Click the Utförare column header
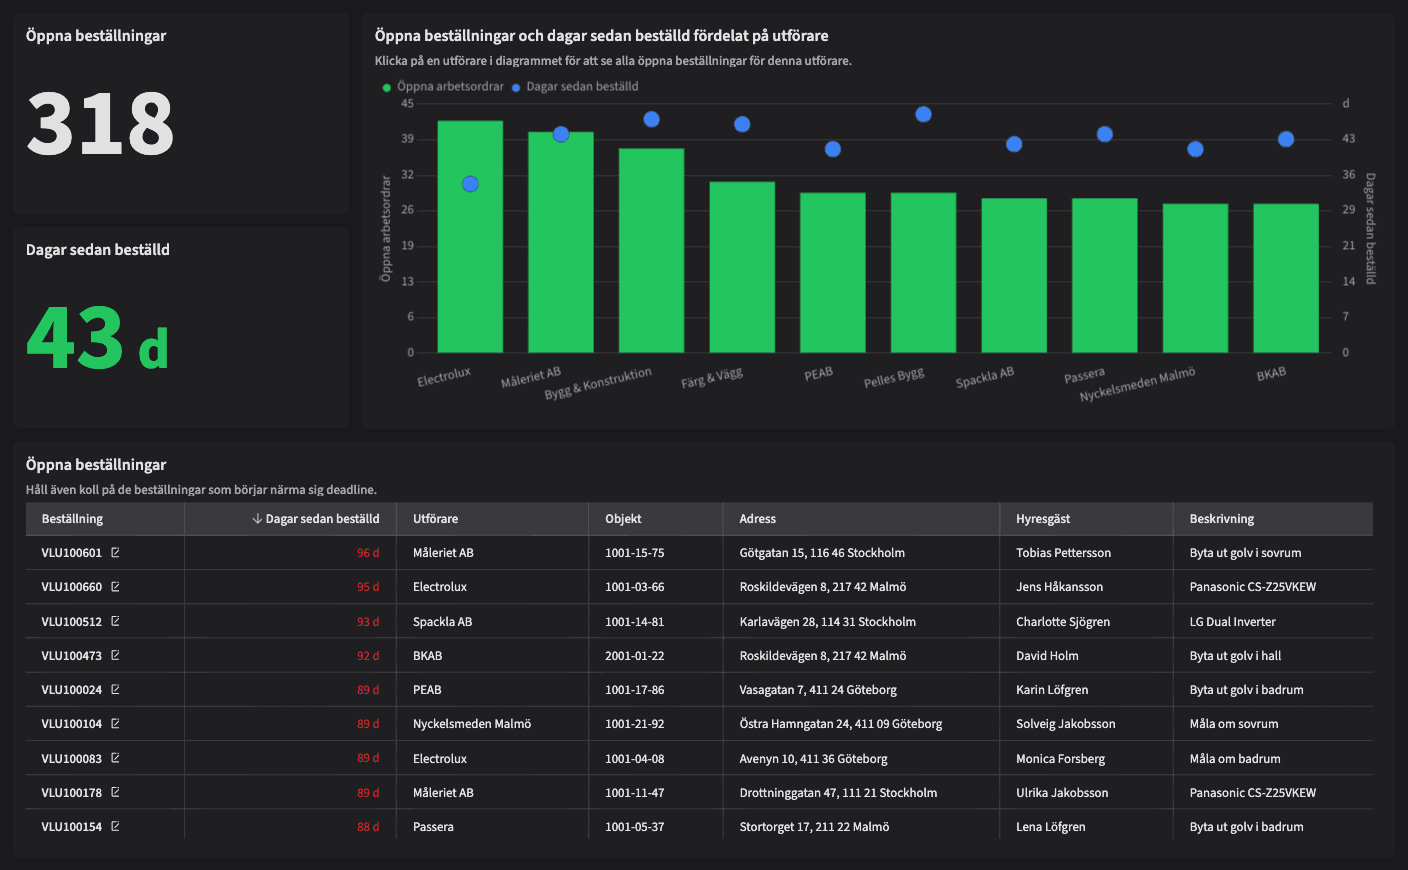The height and width of the screenshot is (870, 1408). point(435,519)
